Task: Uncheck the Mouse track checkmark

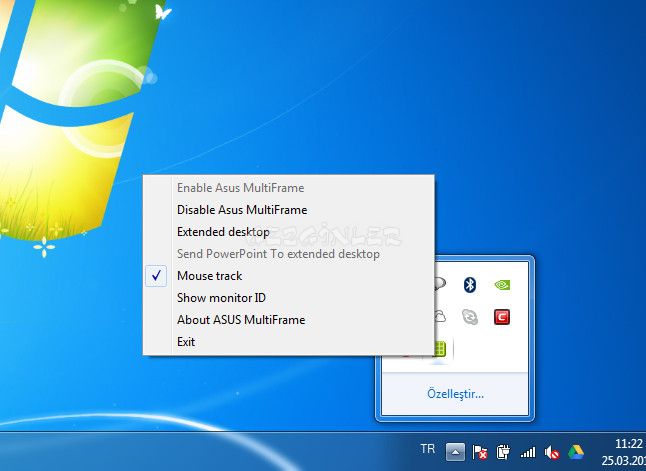Action: [x=157, y=276]
